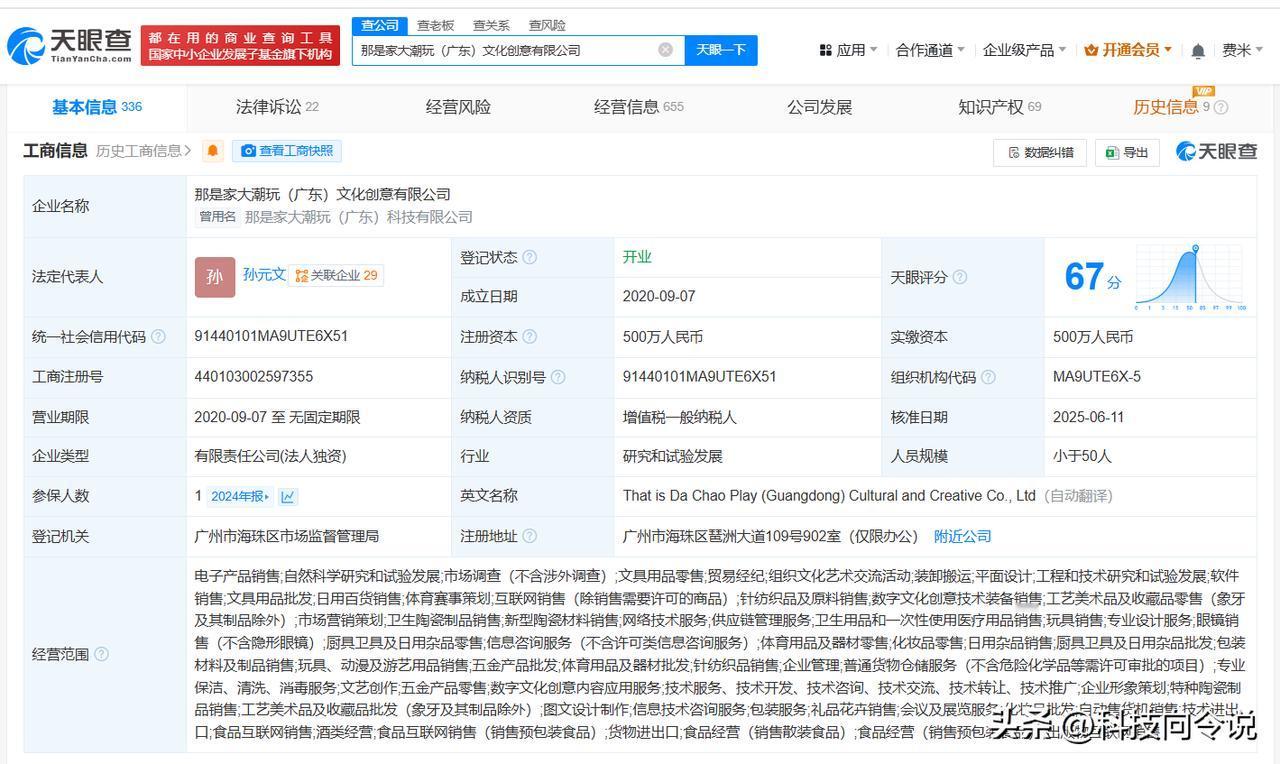Click the registration number 440103002597355
The width and height of the screenshot is (1280, 764).
pyautogui.click(x=254, y=377)
